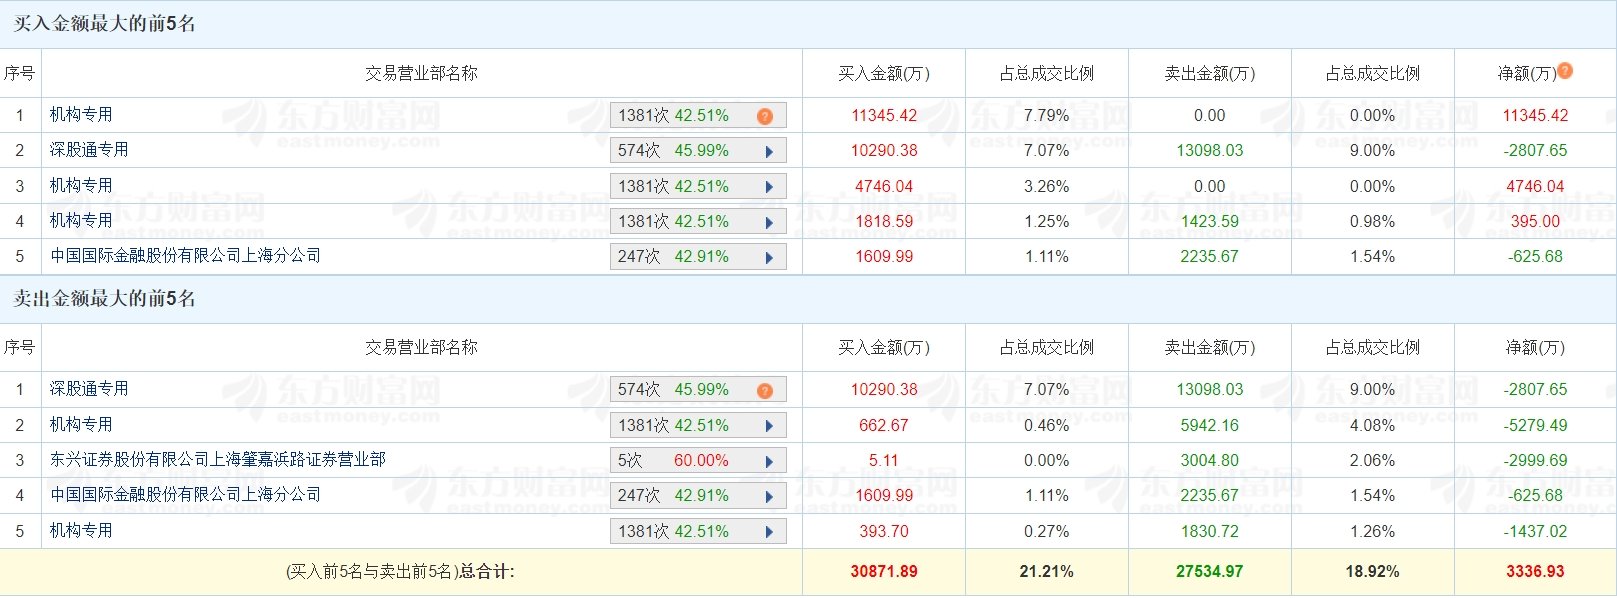Viewport: 1617px width, 598px height.
Task: Click the 3.26% ratio cell
Action: [x=1047, y=186]
